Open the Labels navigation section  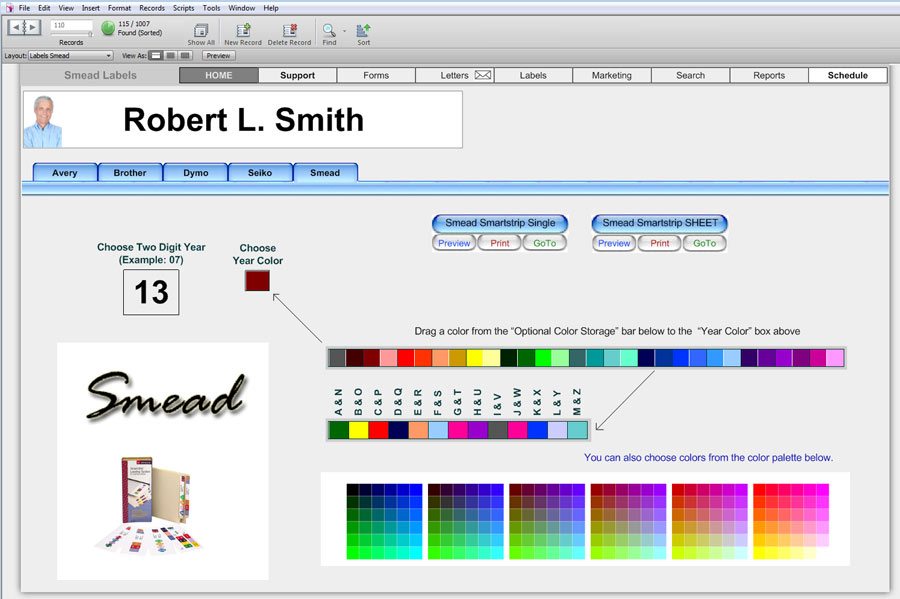point(533,75)
